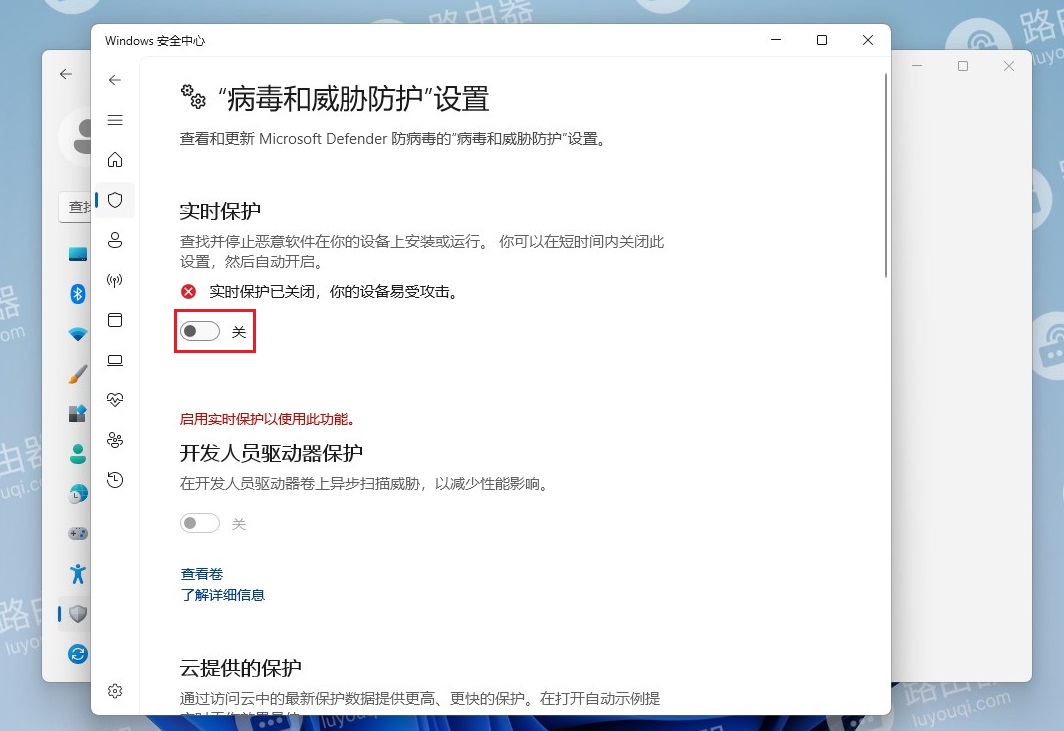Viewport: 1064px width, 731px height.
Task: Go back in Windows Security Center
Action: 115,80
